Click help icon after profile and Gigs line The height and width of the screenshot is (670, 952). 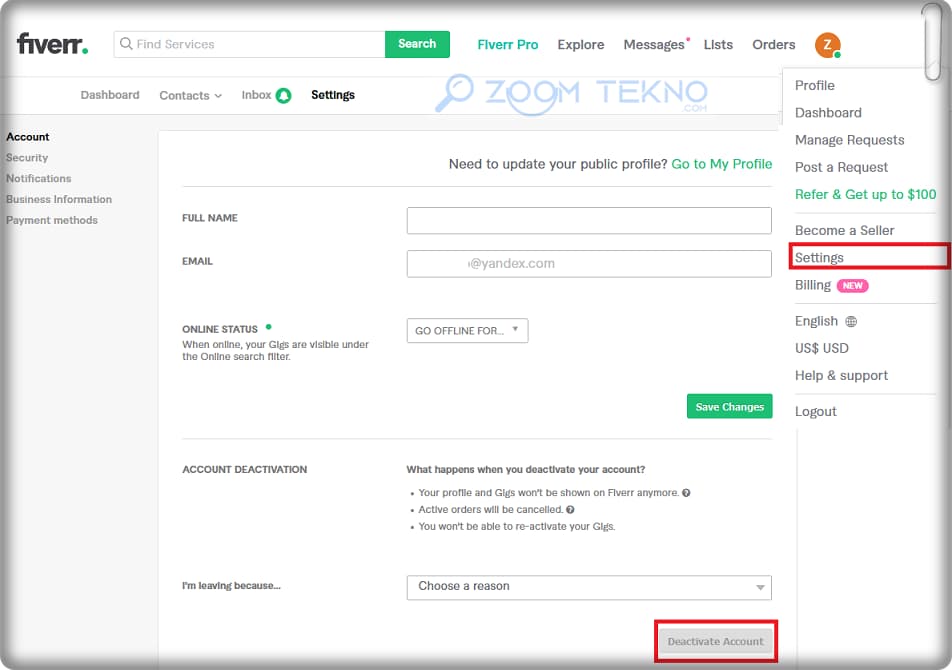point(686,493)
